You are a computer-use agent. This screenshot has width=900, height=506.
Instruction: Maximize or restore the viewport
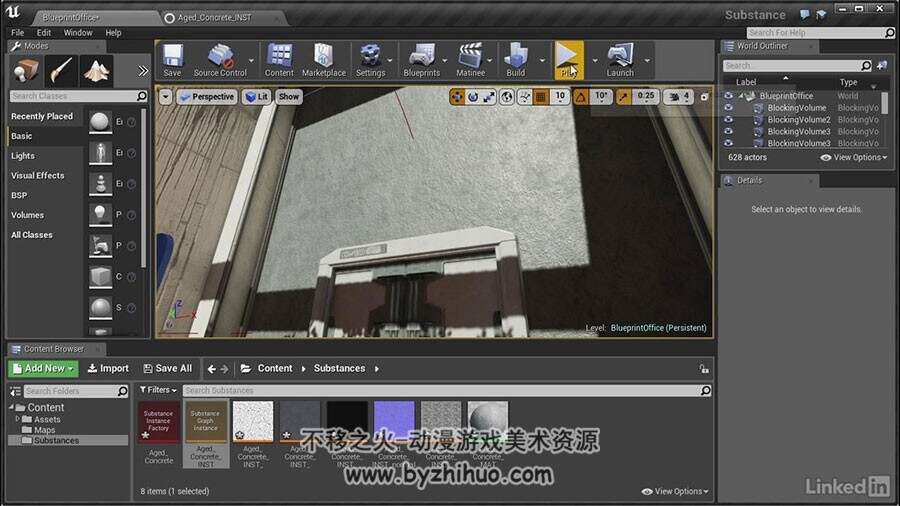pyautogui.click(x=704, y=97)
